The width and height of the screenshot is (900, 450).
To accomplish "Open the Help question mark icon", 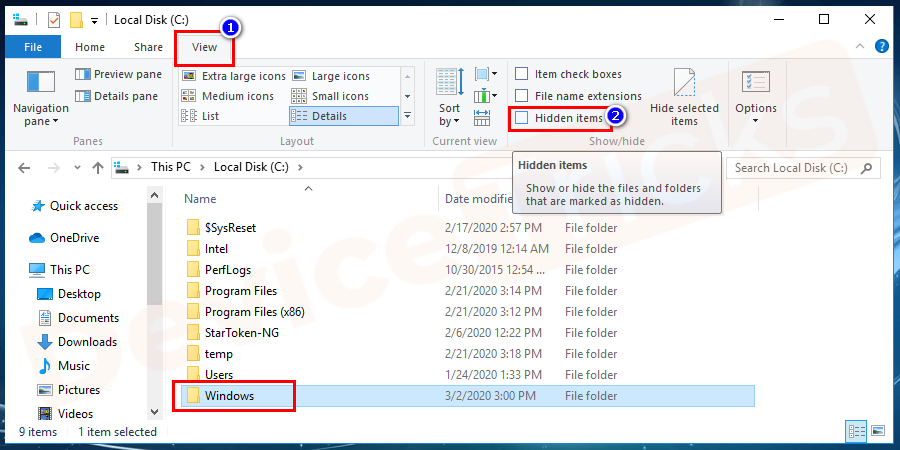I will point(882,46).
